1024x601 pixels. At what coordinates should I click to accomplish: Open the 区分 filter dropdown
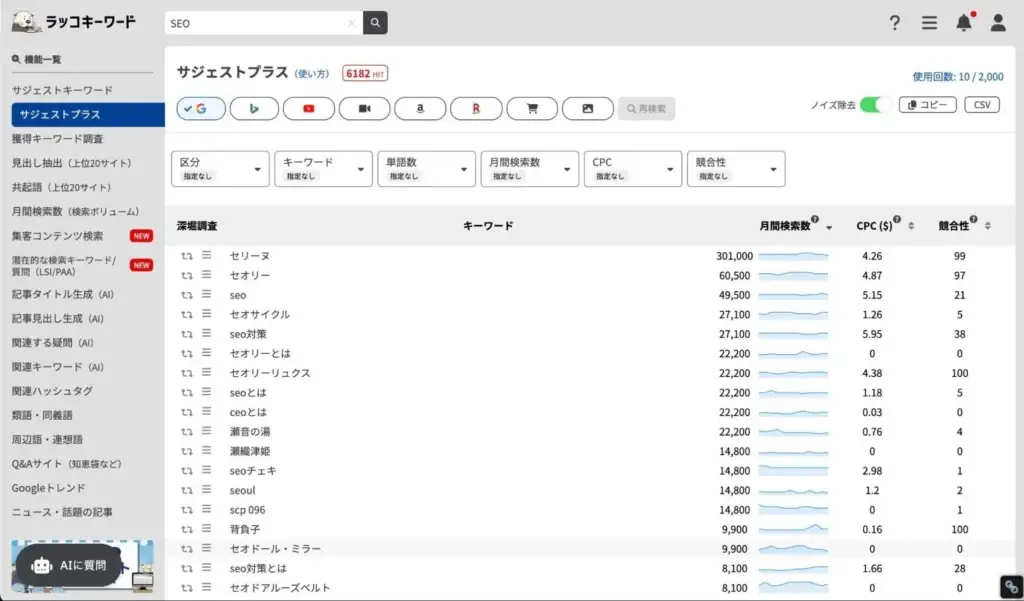pos(220,169)
